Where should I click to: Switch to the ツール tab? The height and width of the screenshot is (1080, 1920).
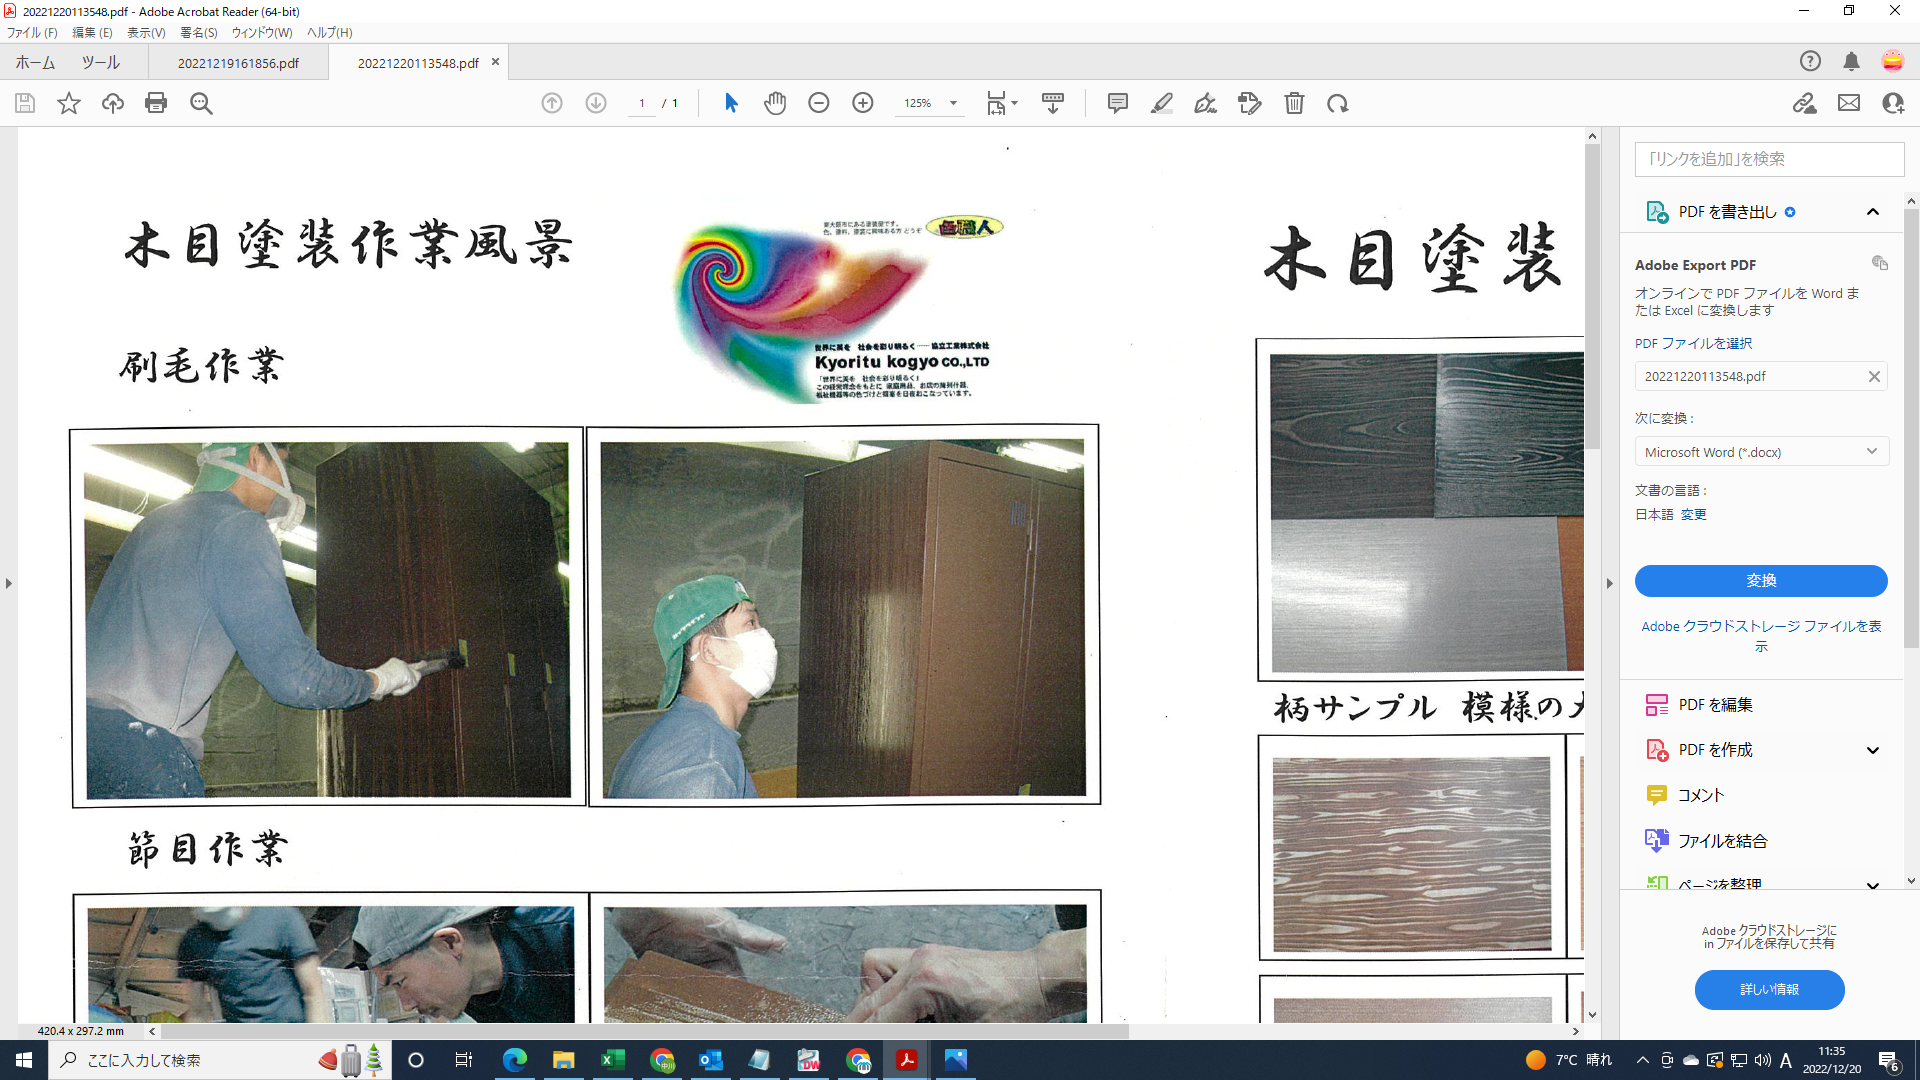(x=101, y=62)
